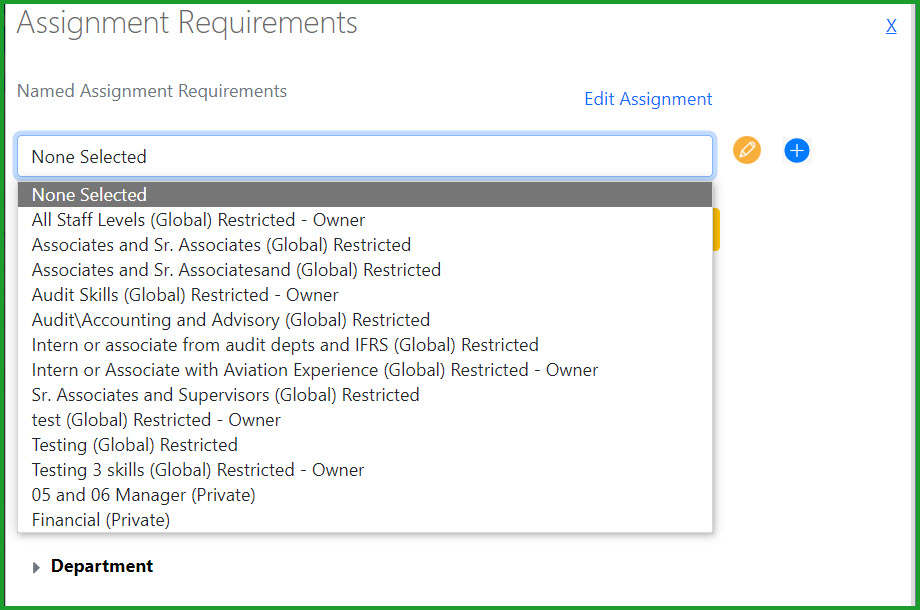920x610 pixels.
Task: Click the orange pencil edit icon
Action: (747, 150)
